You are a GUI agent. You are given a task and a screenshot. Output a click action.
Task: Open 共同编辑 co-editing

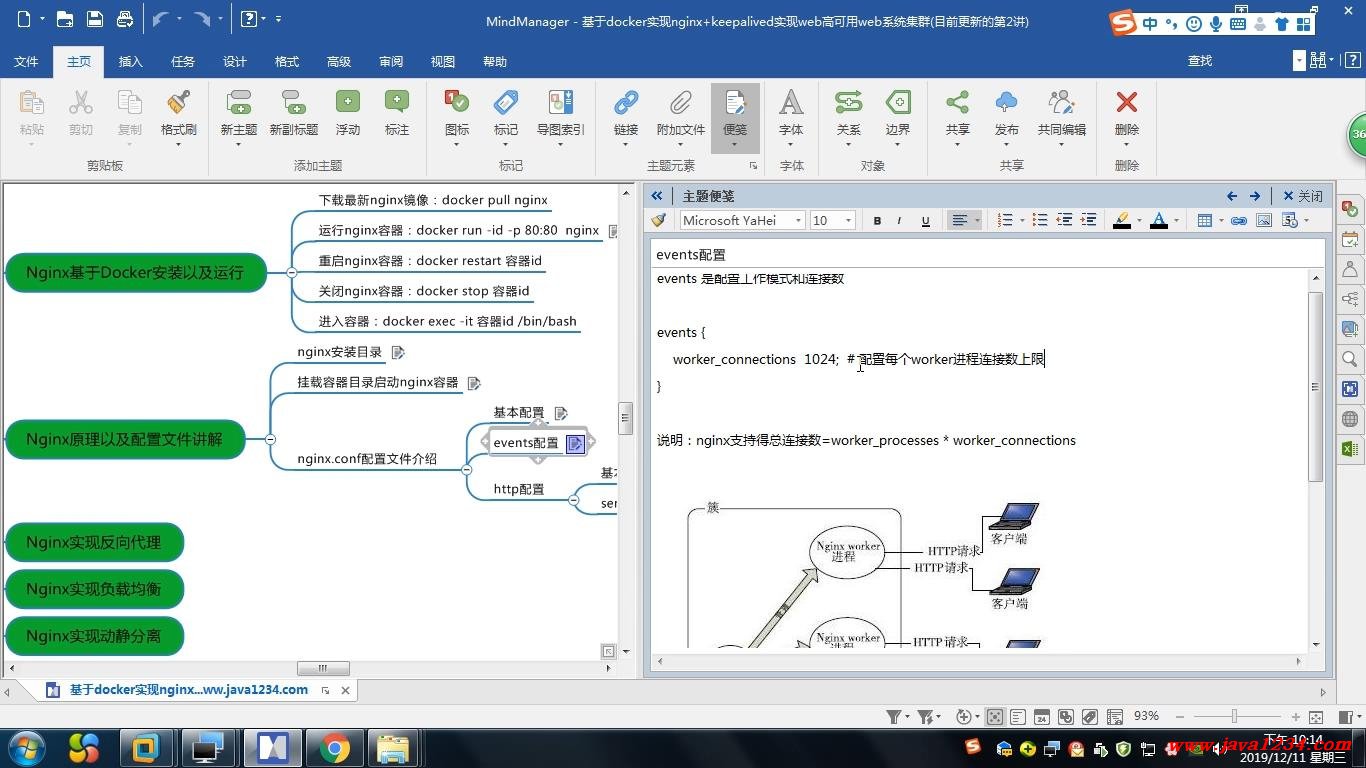pyautogui.click(x=1062, y=103)
